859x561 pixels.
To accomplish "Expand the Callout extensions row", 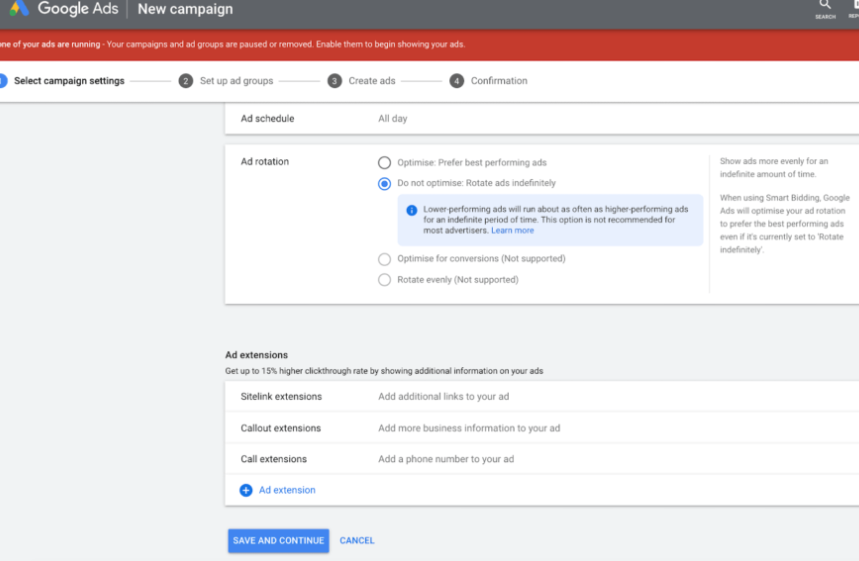I will [x=542, y=428].
